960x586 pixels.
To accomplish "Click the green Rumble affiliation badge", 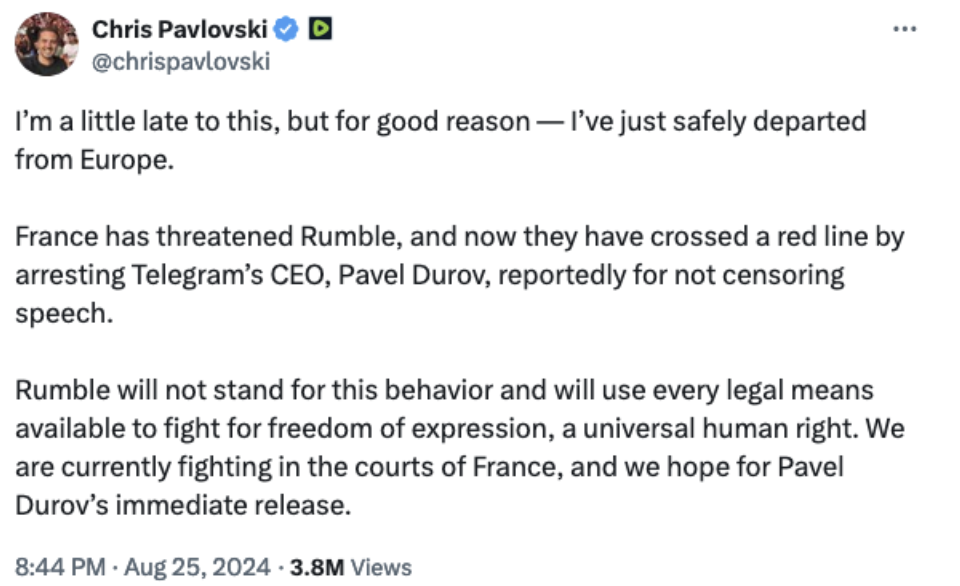I will (320, 28).
